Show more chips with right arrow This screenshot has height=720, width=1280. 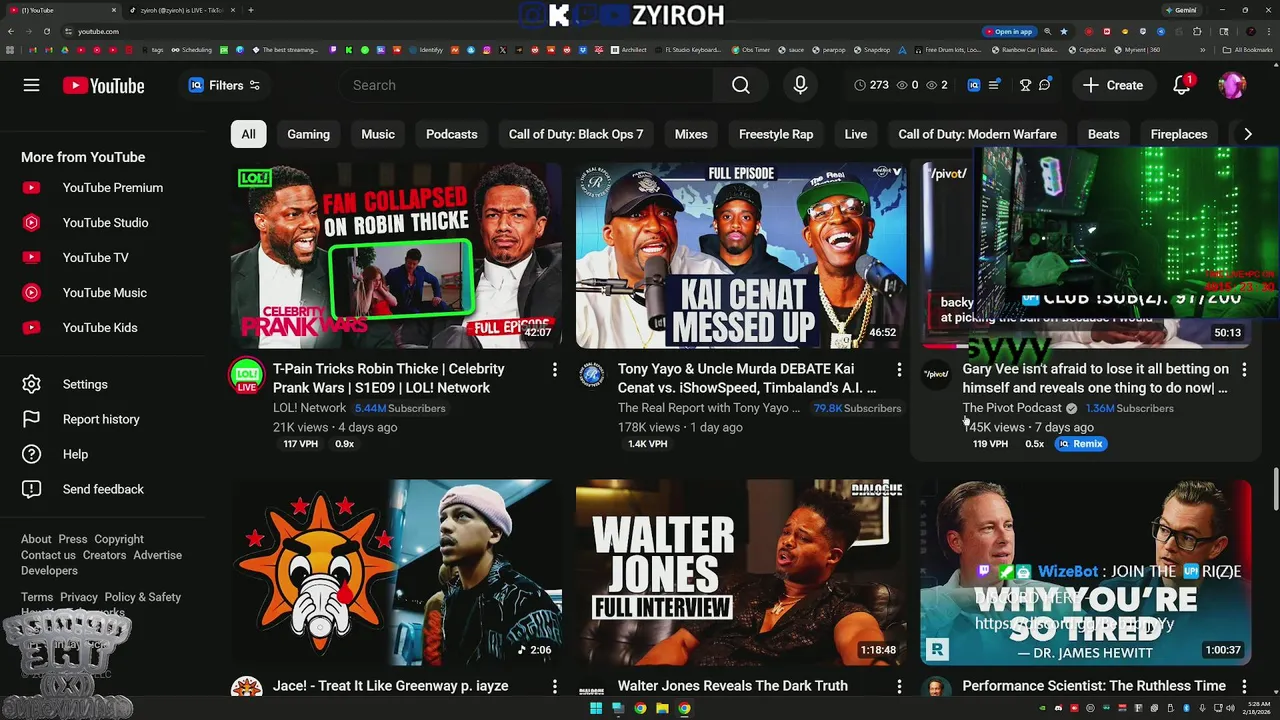coord(1247,134)
